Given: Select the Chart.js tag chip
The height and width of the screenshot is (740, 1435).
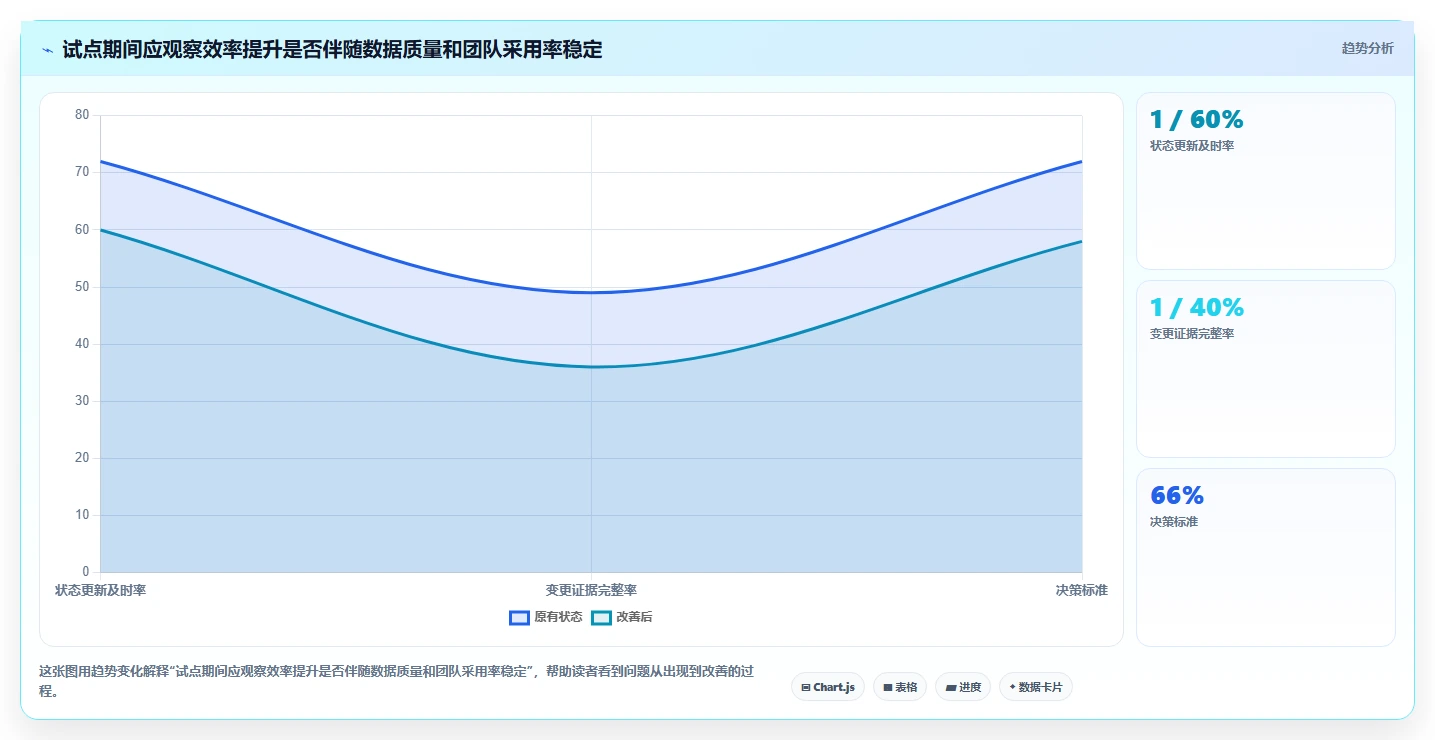Looking at the screenshot, I should point(828,687).
